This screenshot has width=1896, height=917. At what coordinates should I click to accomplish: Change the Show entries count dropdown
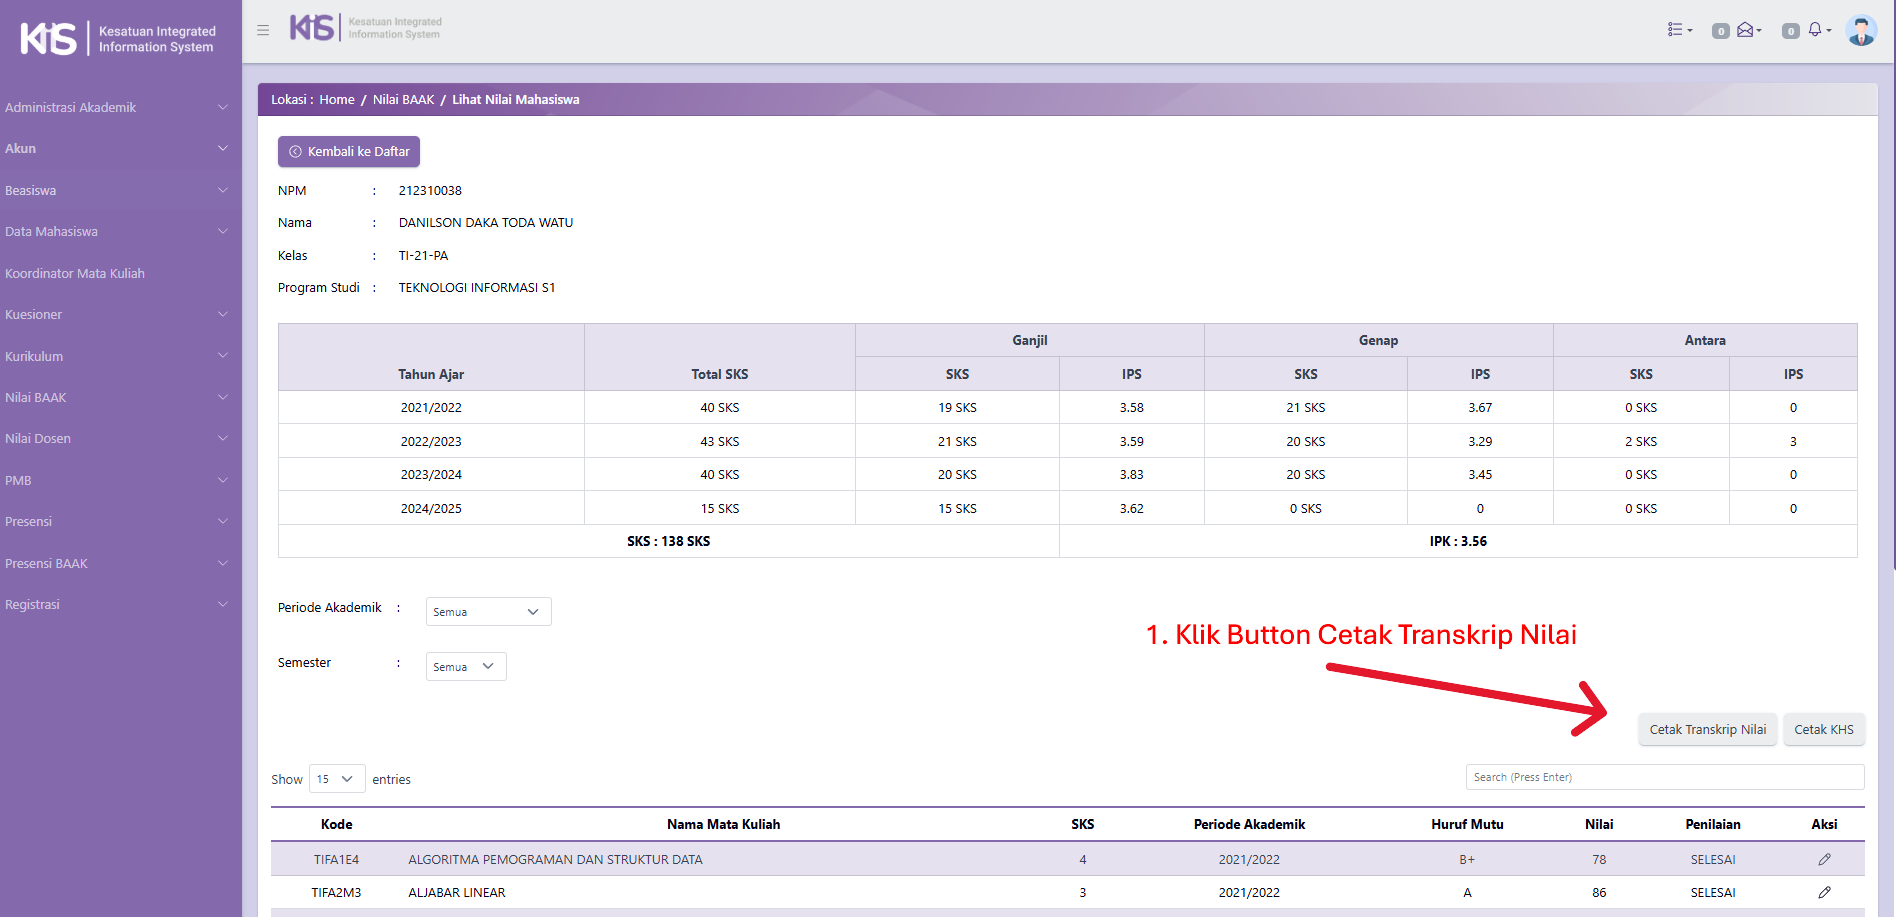click(x=336, y=779)
